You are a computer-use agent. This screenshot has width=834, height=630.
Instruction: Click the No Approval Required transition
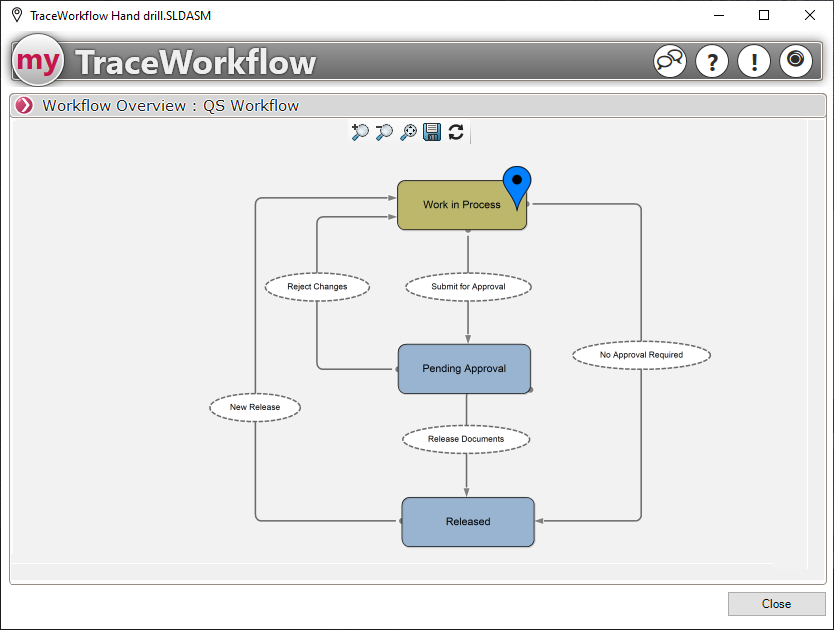click(x=641, y=355)
